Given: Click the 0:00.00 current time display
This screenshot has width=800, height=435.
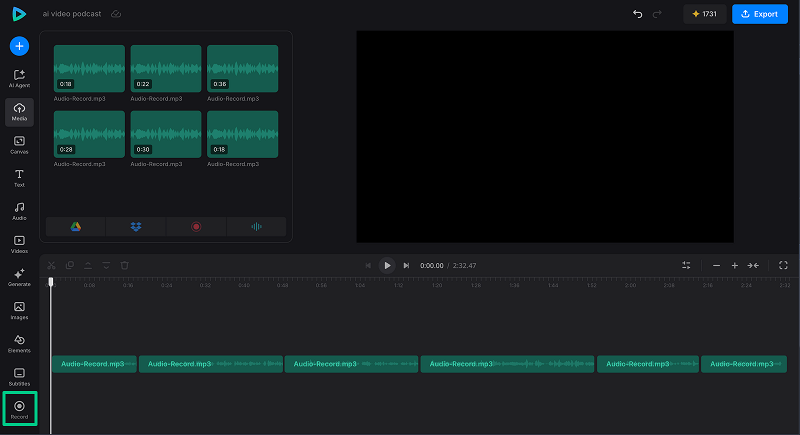Looking at the screenshot, I should click(x=432, y=266).
